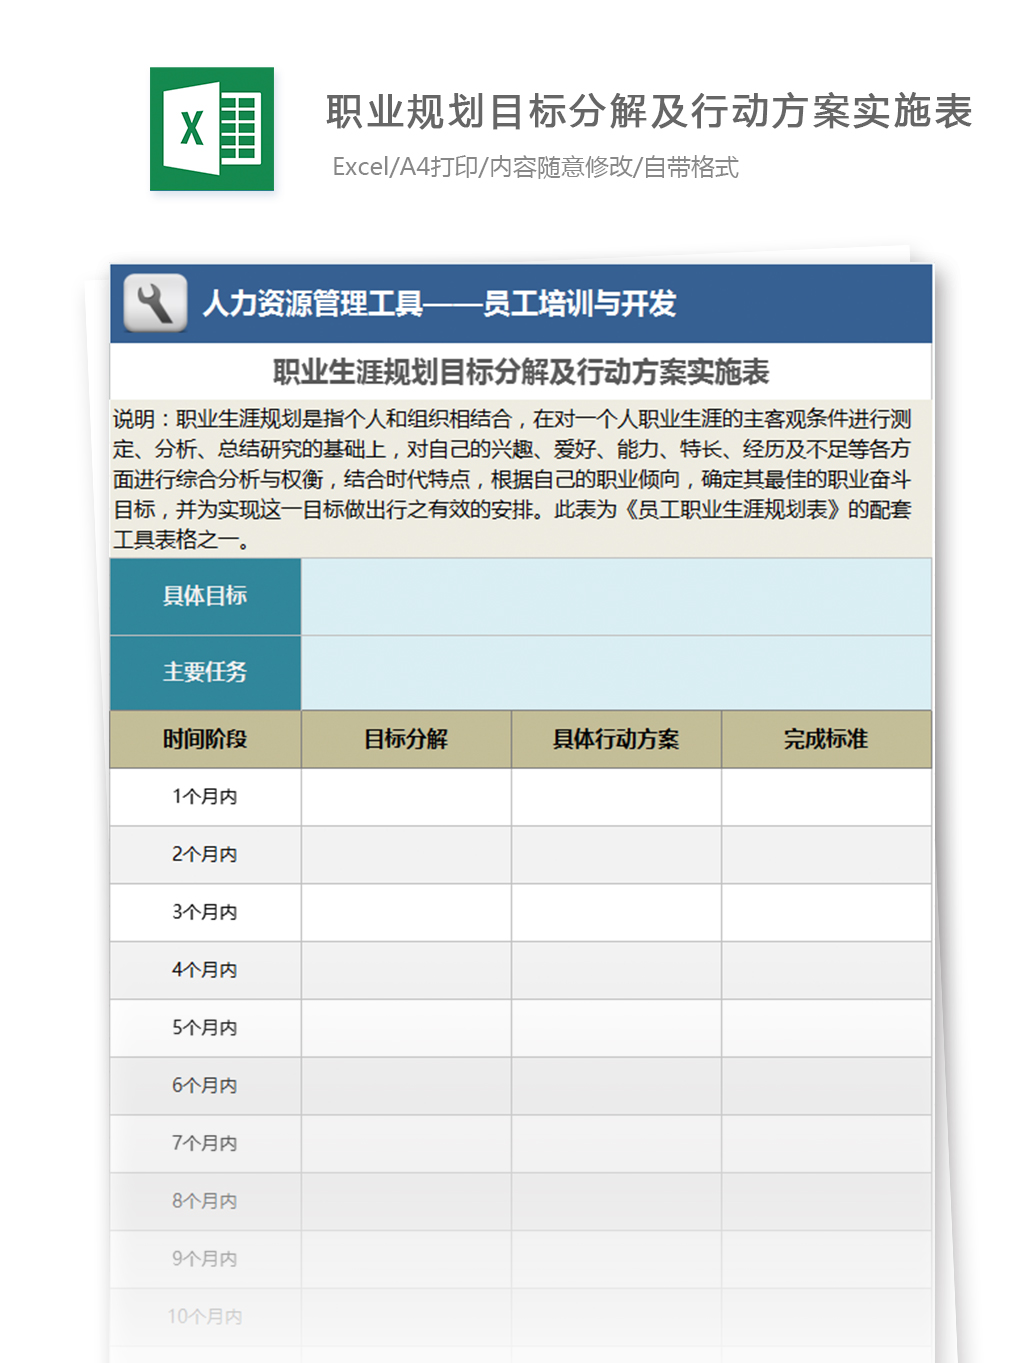Viewport: 1024px width, 1363px height.
Task: Click the 具体行动方案 cell in the 3个月内 row
Action: 616,912
